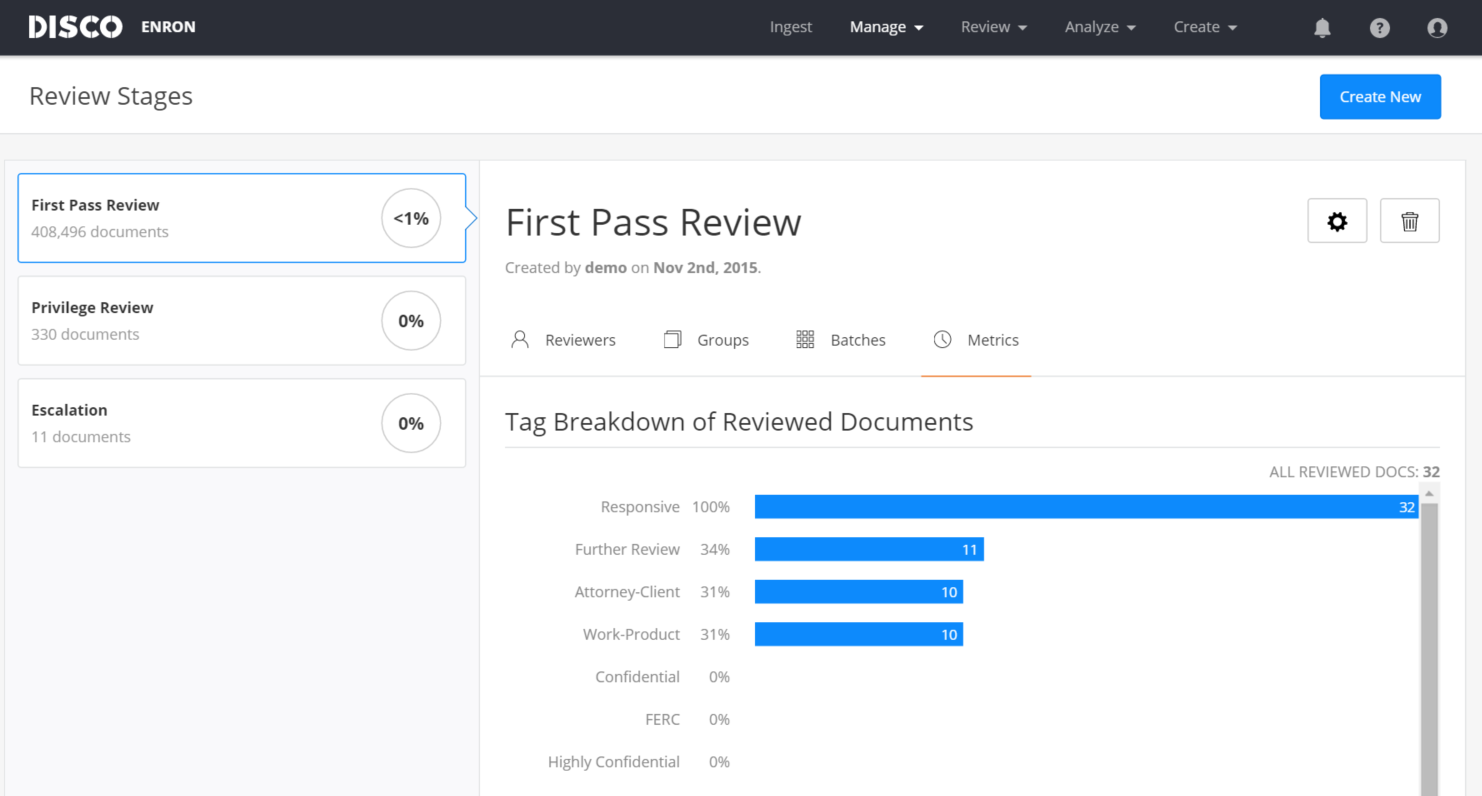Switch to the Reviewers tab
The image size is (1482, 796).
(563, 340)
